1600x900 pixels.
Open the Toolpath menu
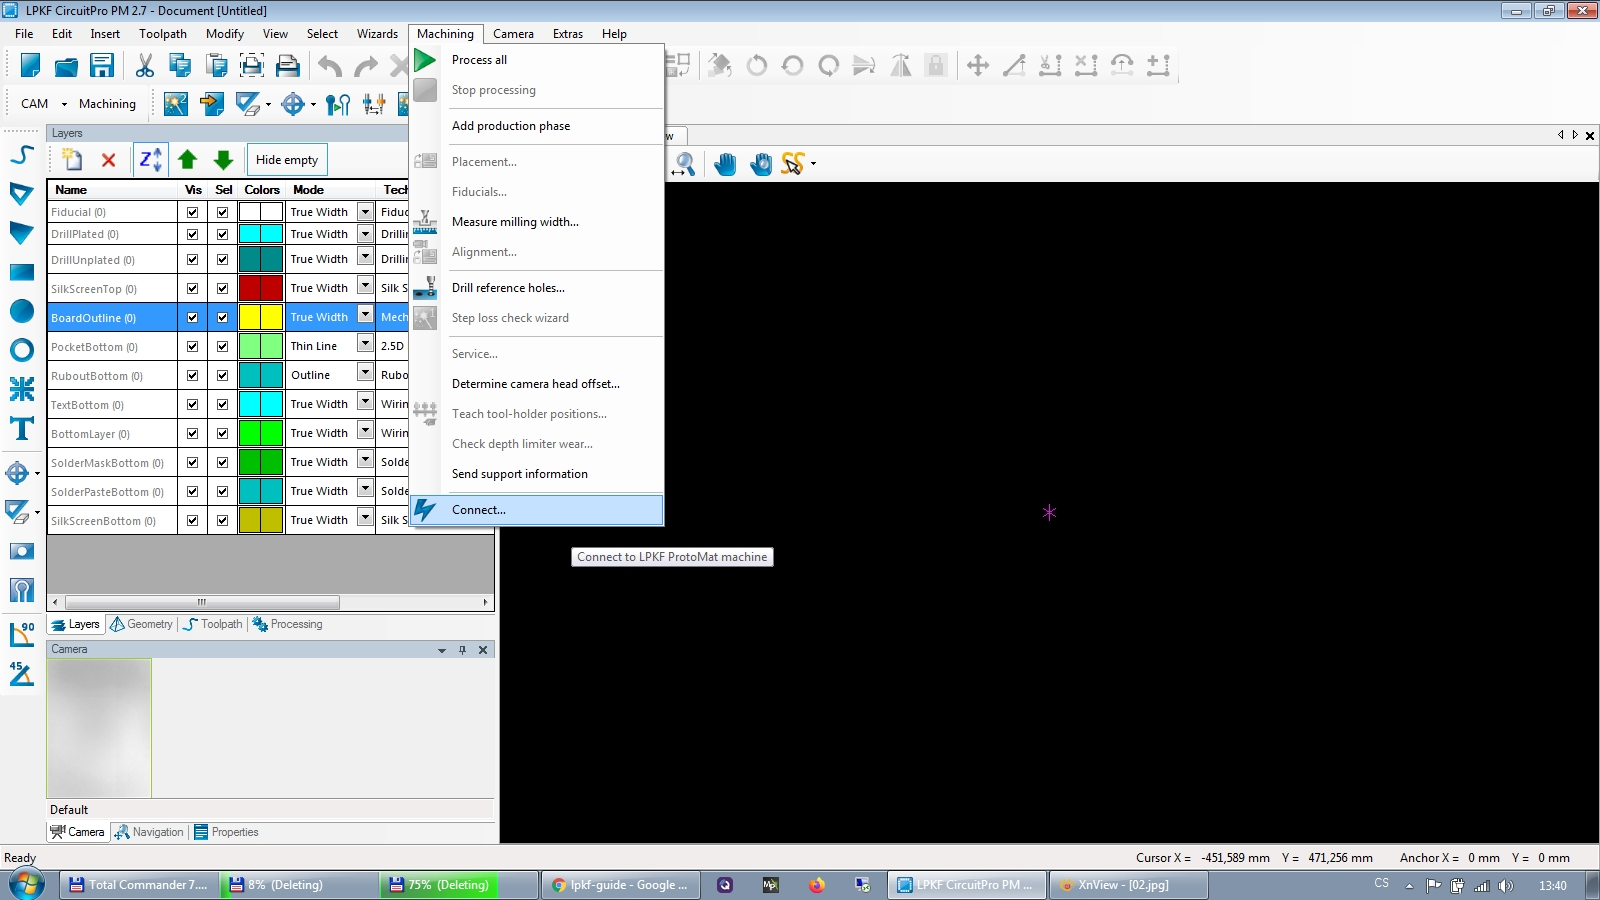pos(163,34)
